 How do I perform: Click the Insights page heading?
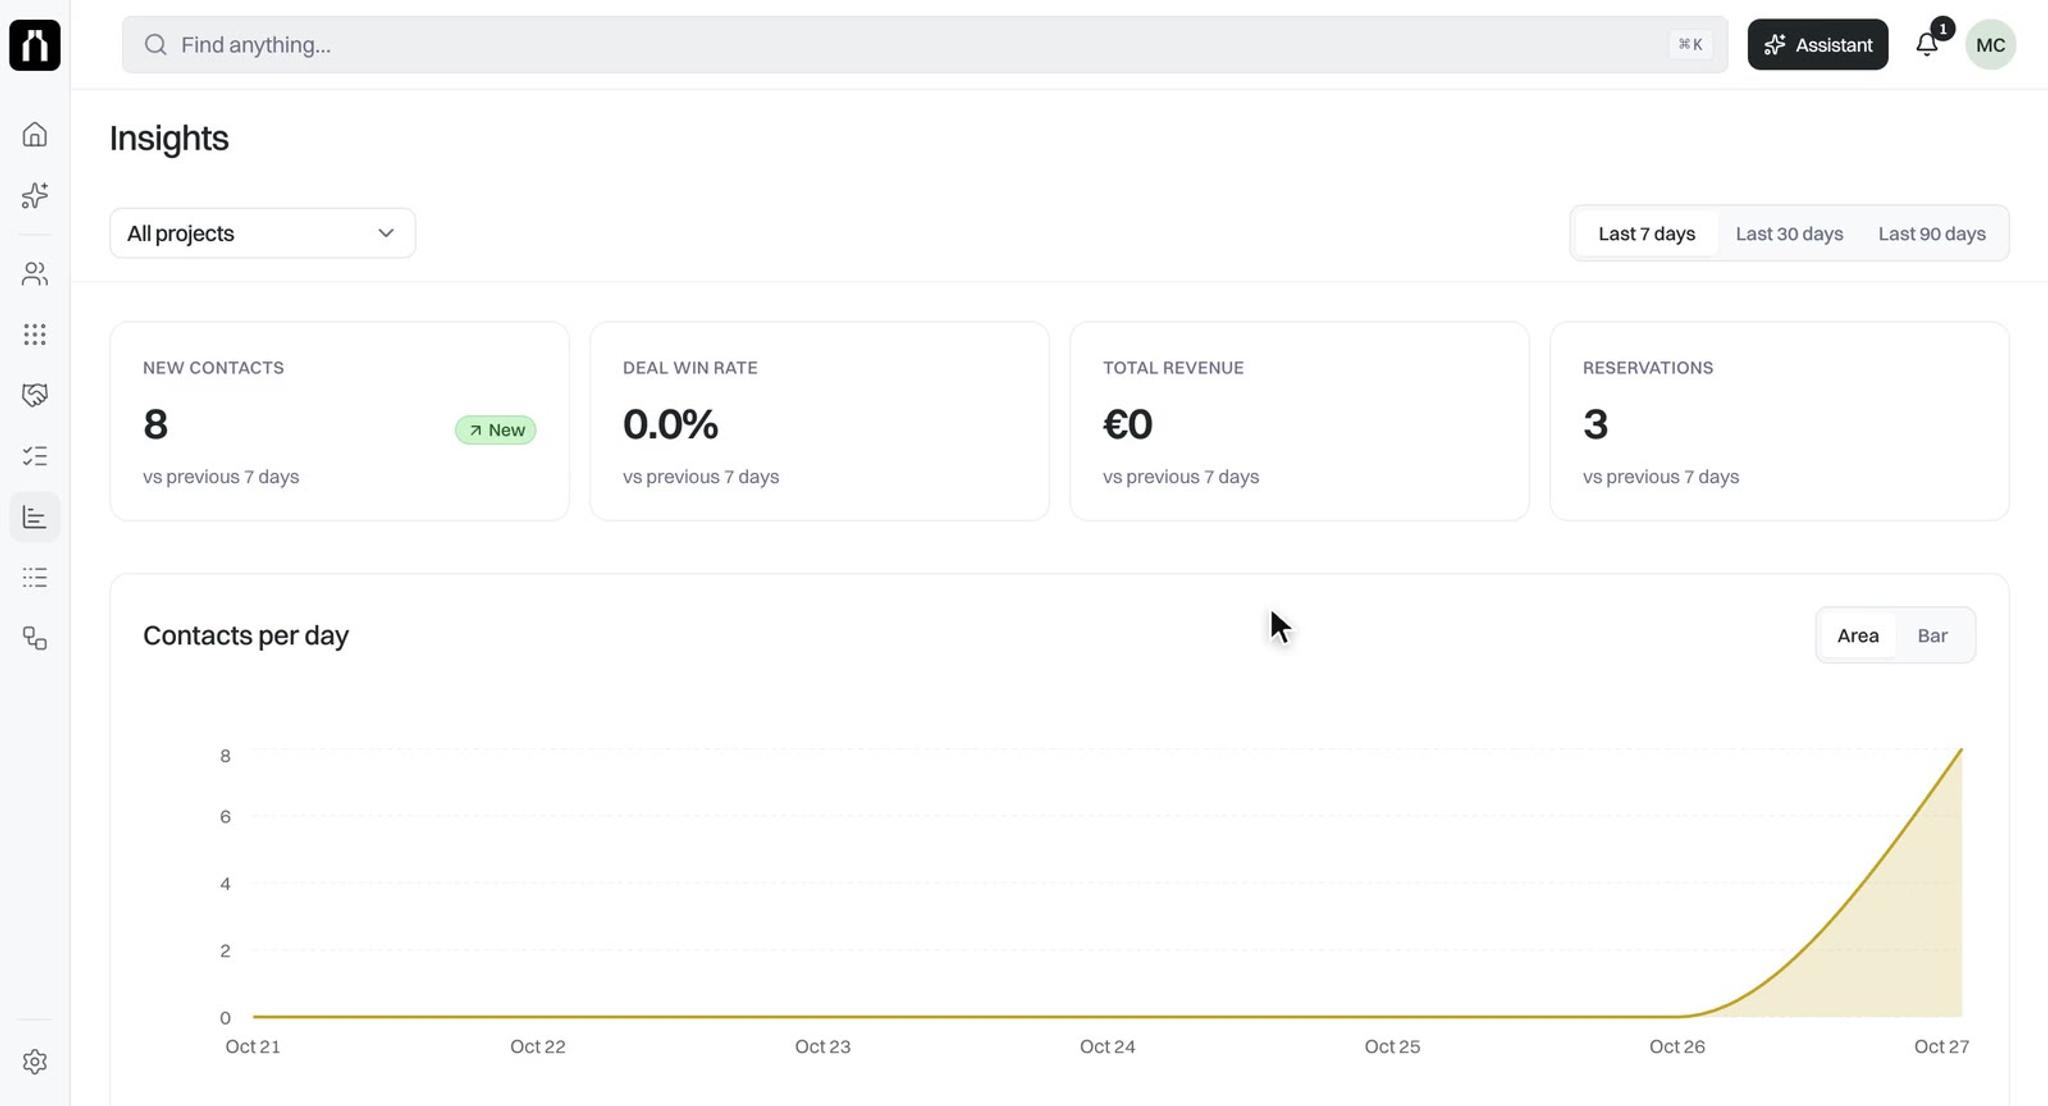[169, 138]
